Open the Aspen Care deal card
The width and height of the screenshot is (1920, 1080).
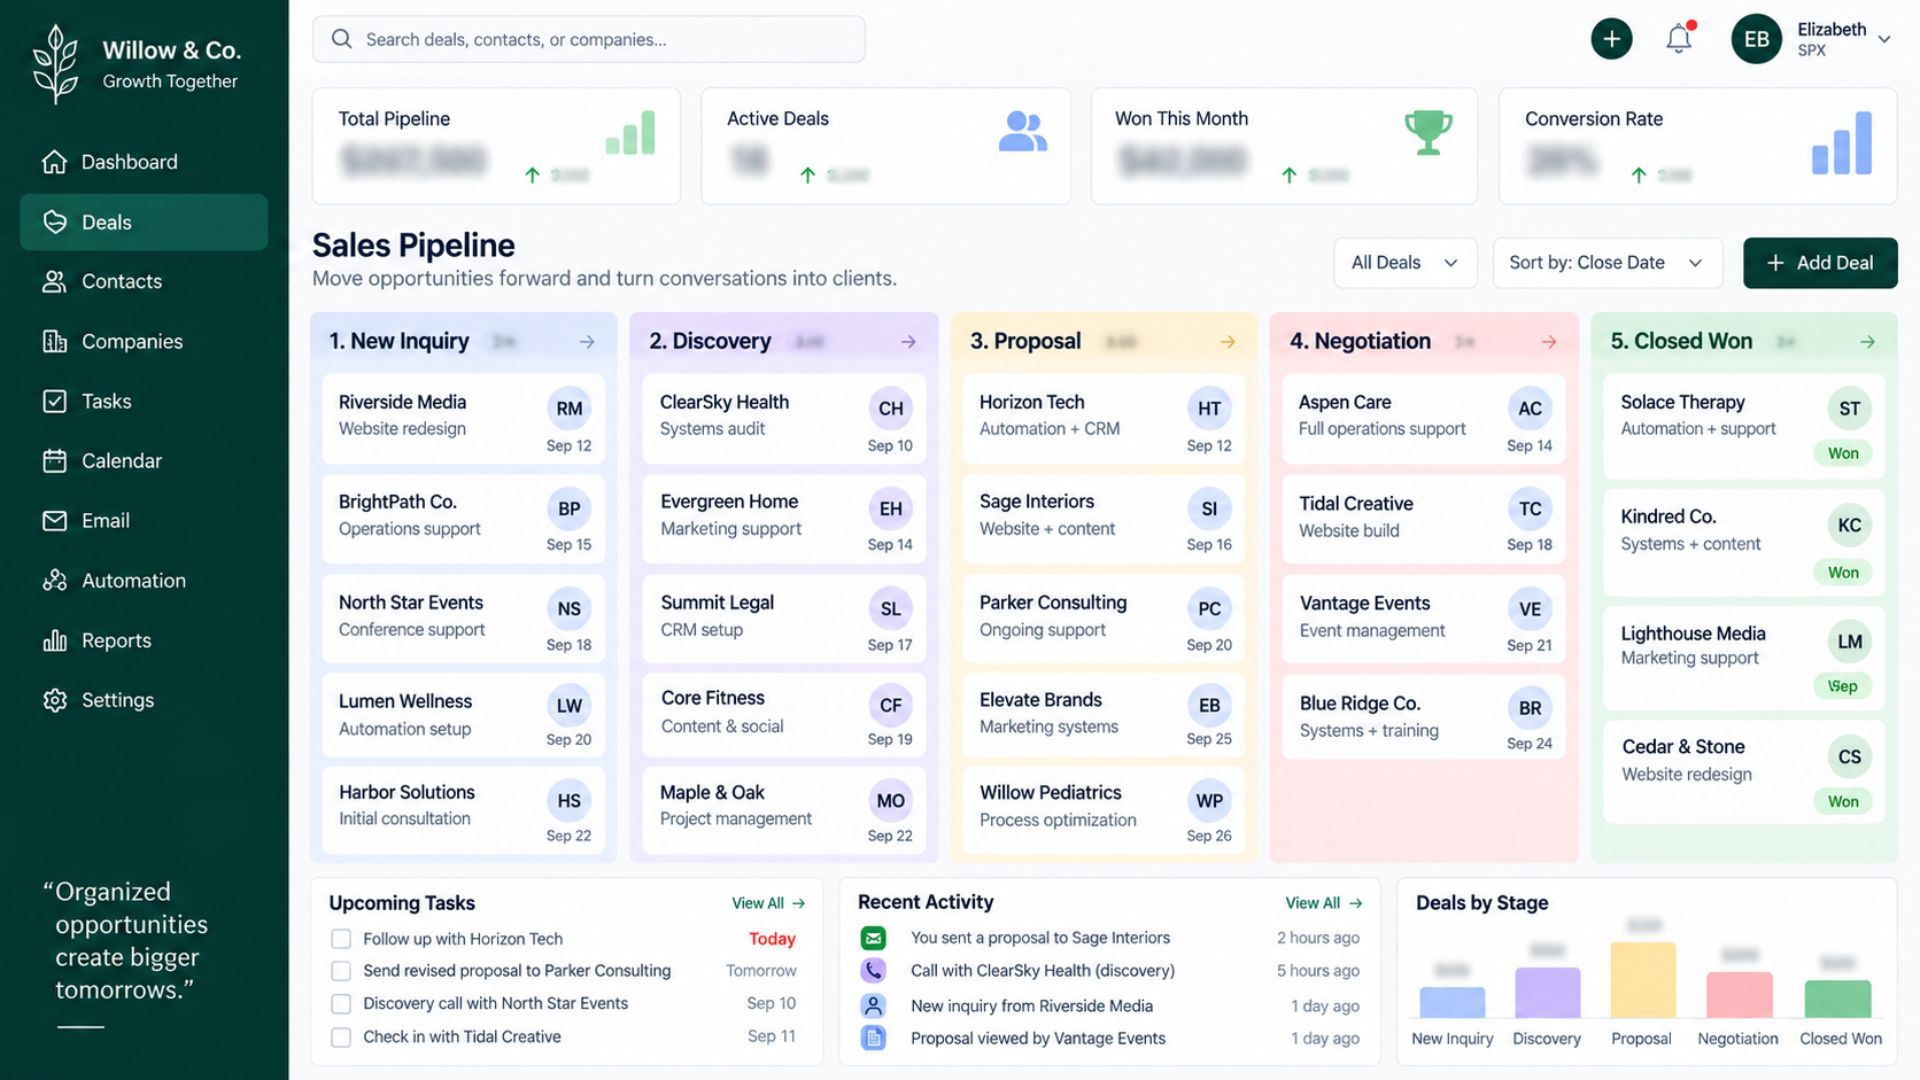point(1424,418)
